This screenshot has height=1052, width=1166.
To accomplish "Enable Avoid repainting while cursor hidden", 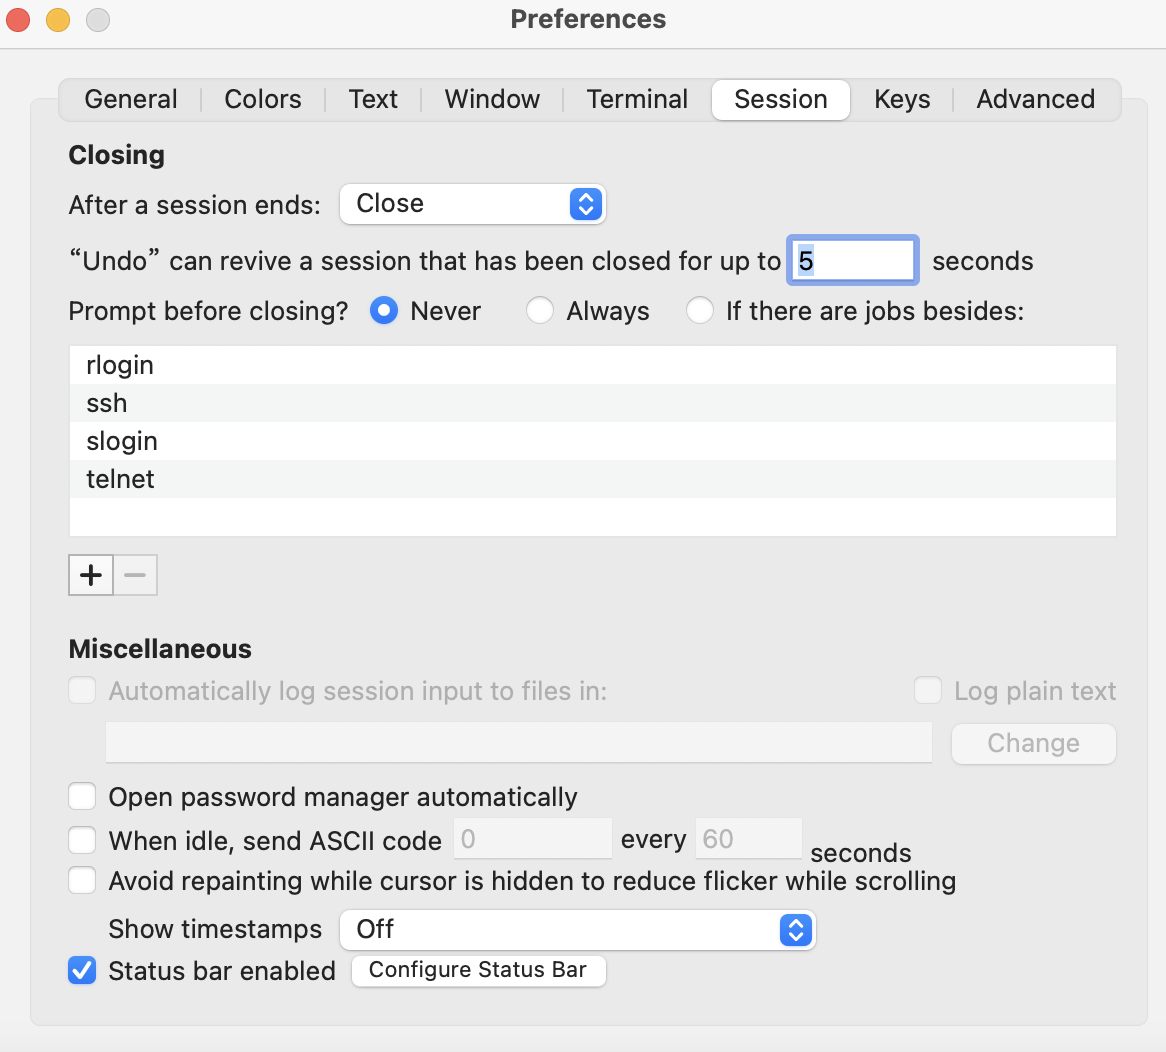I will point(82,881).
